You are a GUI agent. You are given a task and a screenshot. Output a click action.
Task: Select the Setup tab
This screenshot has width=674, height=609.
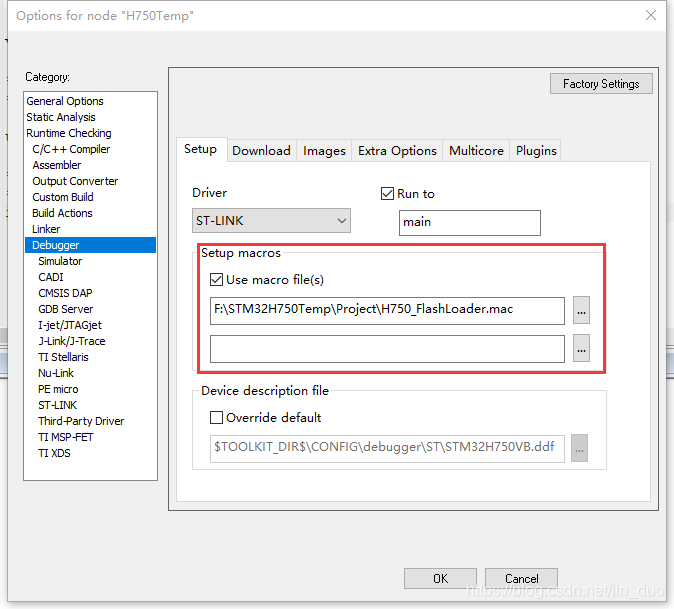[201, 150]
